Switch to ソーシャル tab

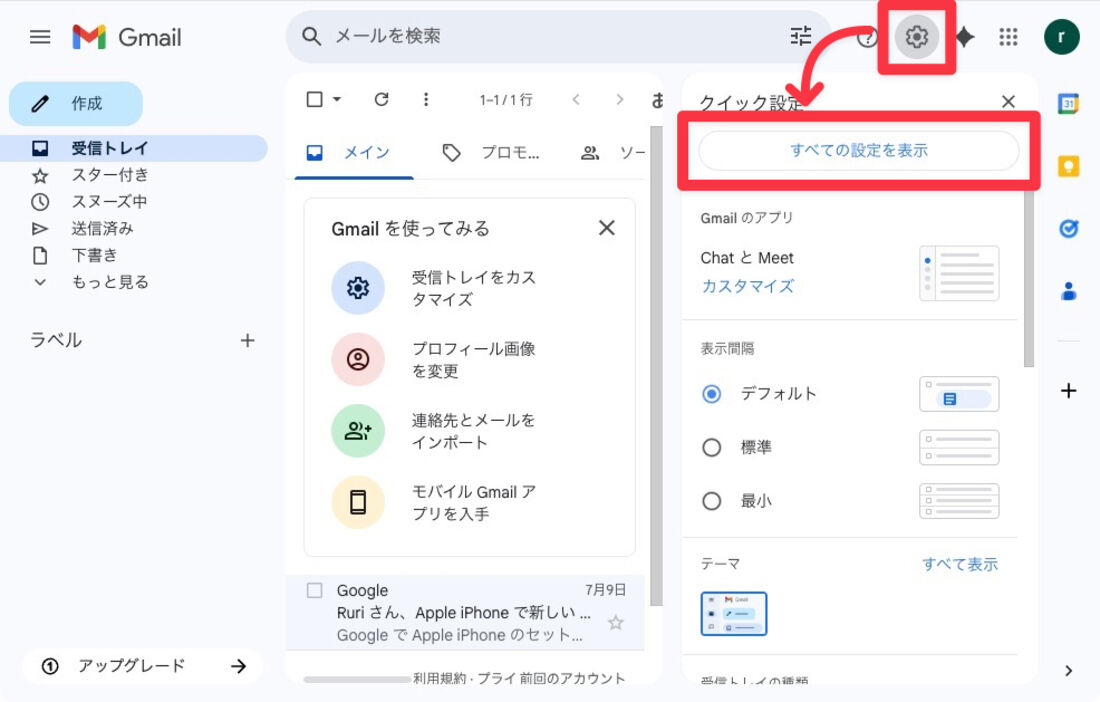tap(612, 153)
